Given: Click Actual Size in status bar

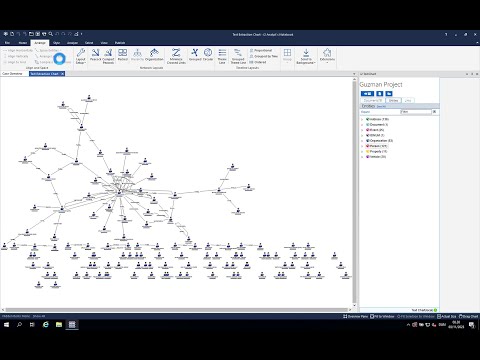Looking at the screenshot, I should pos(446,316).
